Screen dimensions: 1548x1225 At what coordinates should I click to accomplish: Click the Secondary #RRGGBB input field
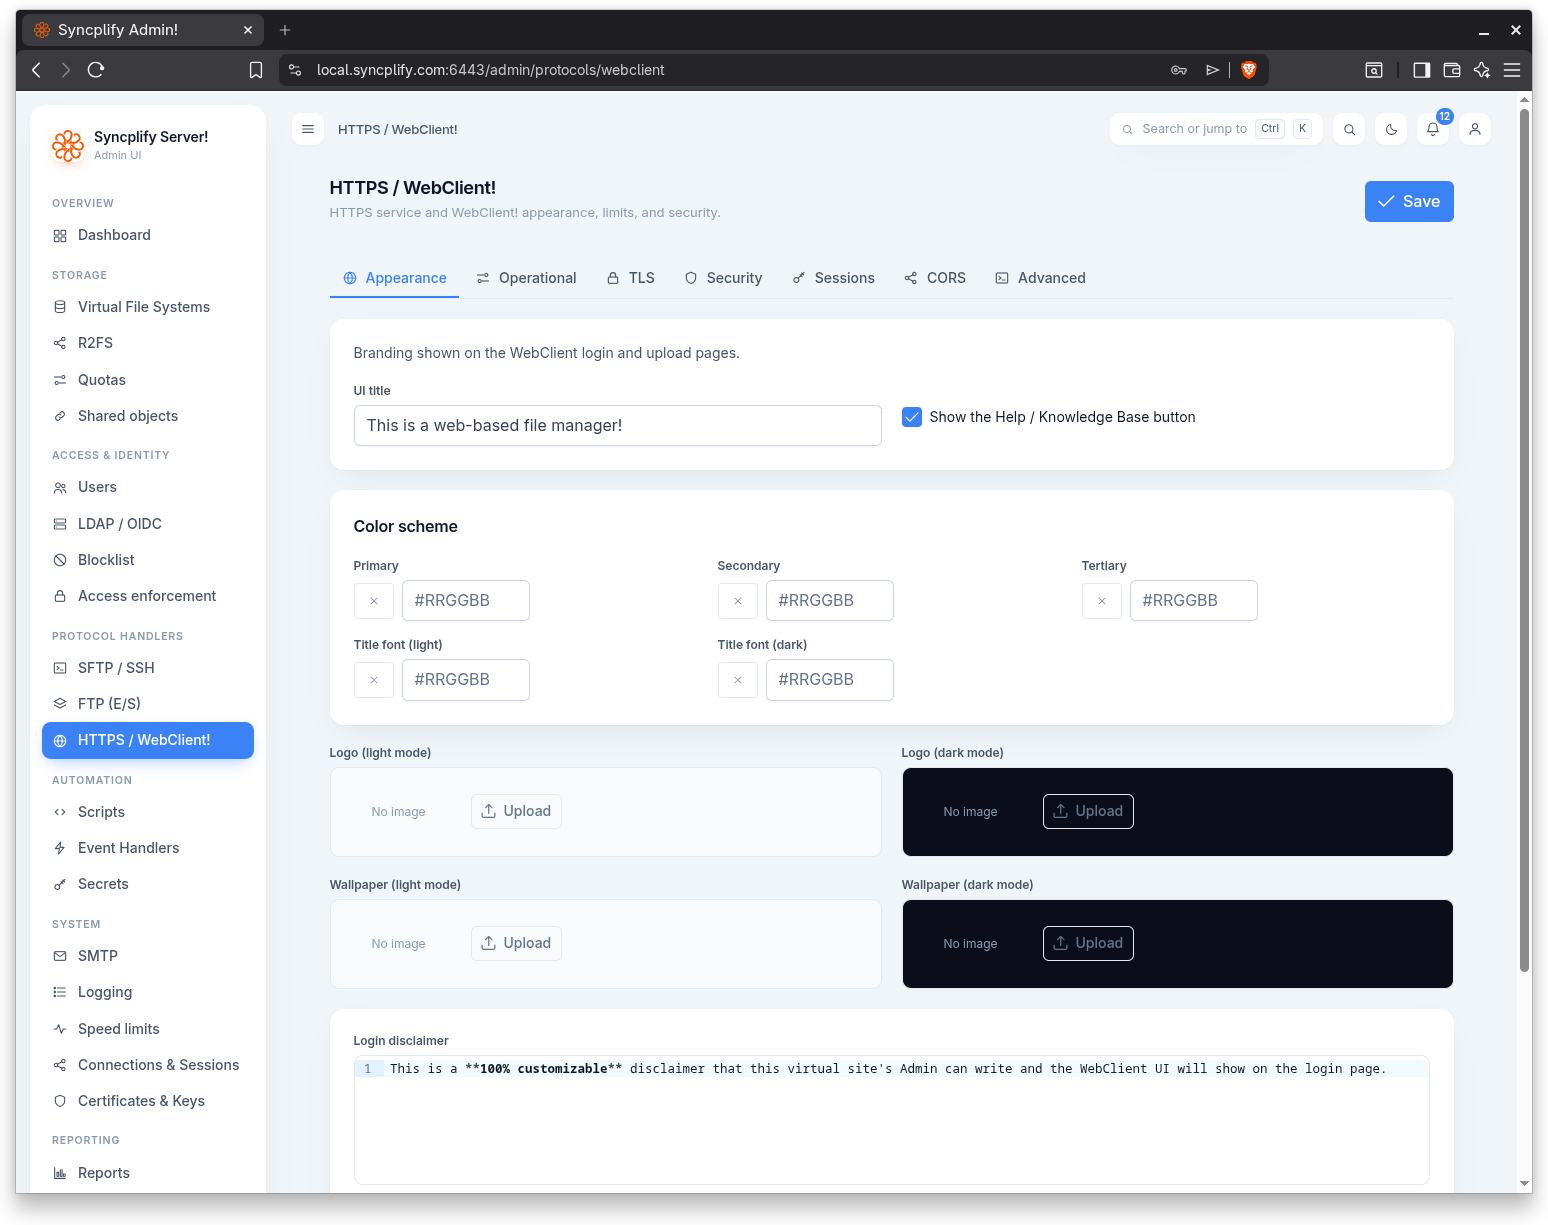[830, 601]
